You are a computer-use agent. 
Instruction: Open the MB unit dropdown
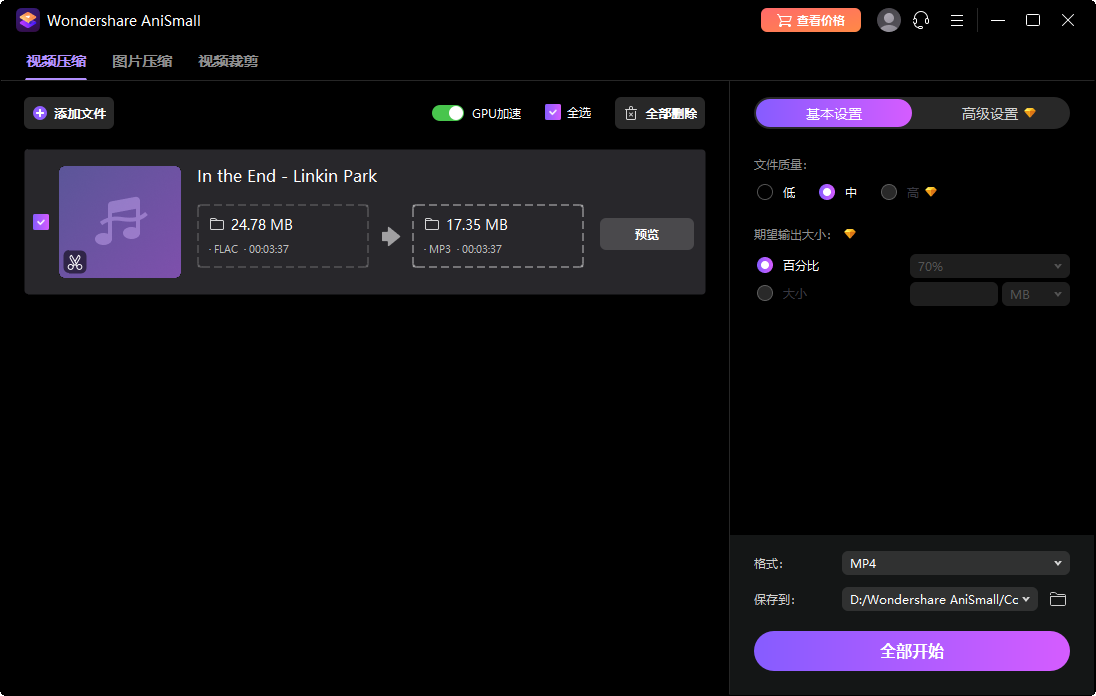1035,294
